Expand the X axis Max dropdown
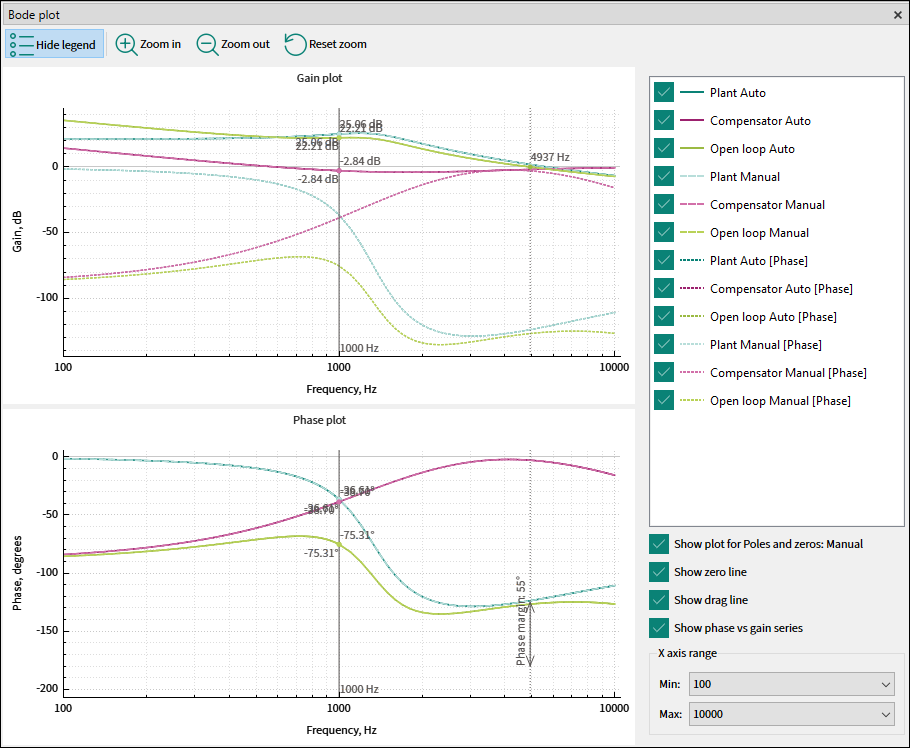 coord(789,714)
